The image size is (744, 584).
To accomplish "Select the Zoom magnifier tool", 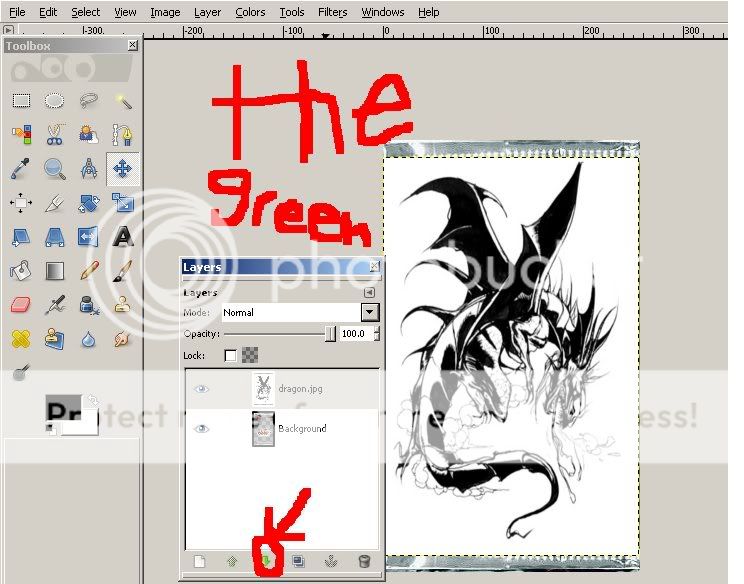I will 55,168.
